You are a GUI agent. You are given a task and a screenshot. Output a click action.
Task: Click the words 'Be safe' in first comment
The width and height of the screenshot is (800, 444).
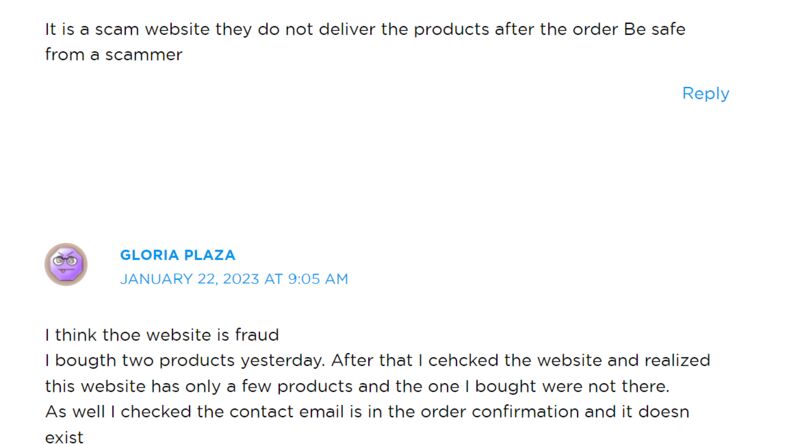[x=655, y=29]
